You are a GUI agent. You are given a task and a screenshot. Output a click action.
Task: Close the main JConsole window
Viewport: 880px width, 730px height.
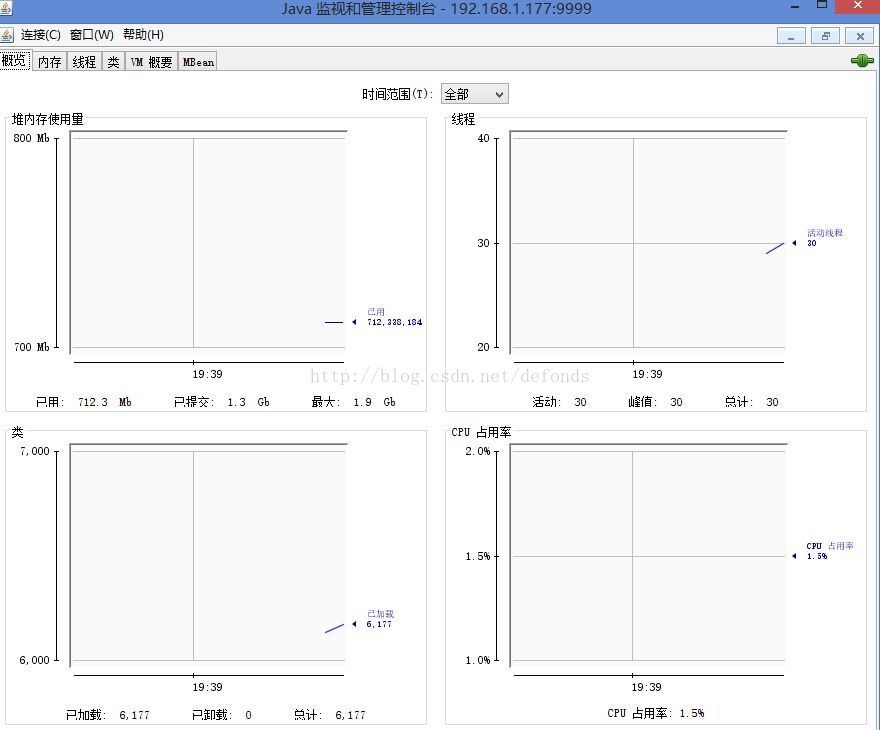click(858, 6)
